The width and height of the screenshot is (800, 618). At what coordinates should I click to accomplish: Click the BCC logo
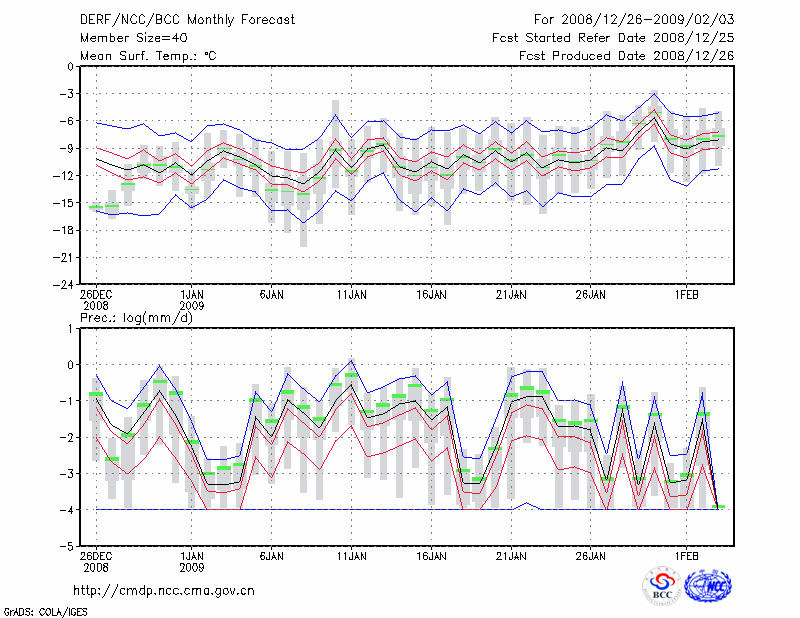661,585
